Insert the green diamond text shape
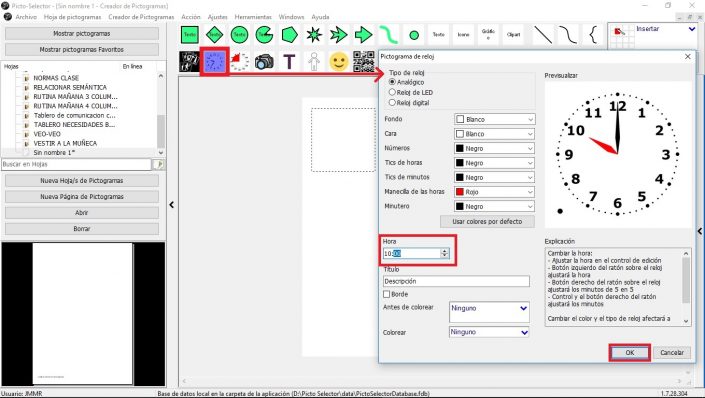The height and width of the screenshot is (398, 705). pos(214,35)
